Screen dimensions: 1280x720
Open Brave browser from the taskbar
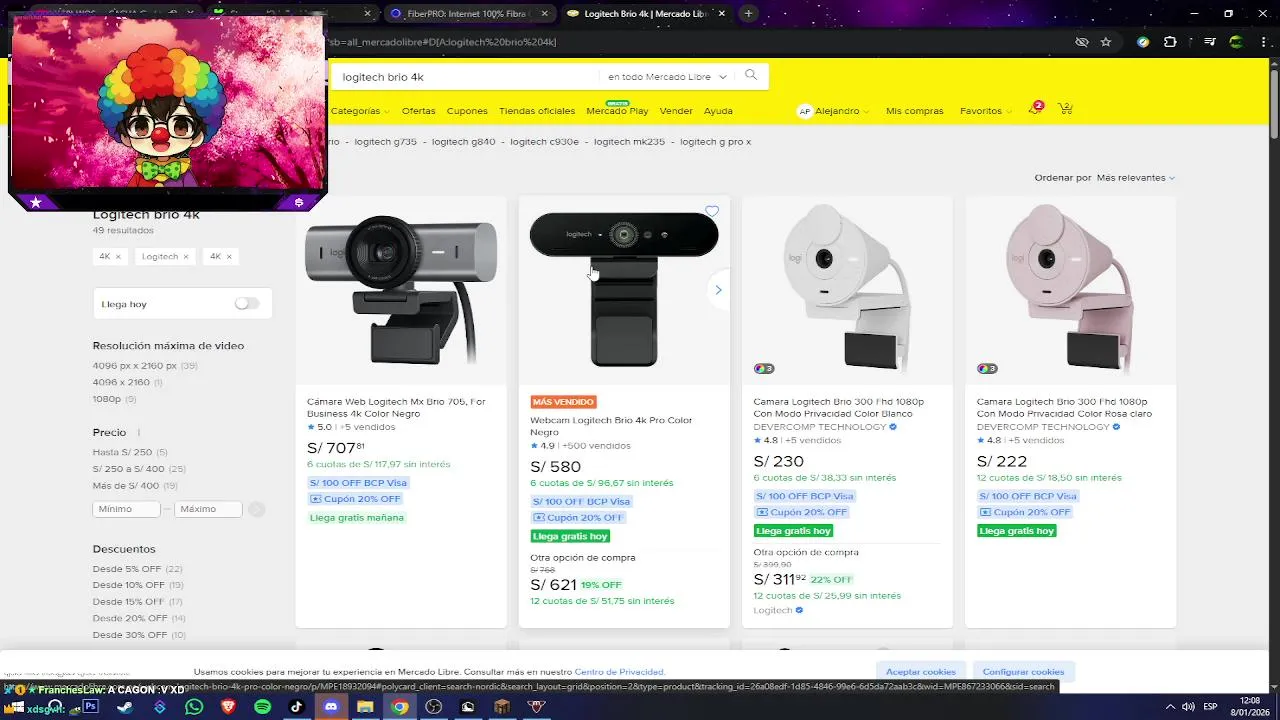click(x=228, y=706)
